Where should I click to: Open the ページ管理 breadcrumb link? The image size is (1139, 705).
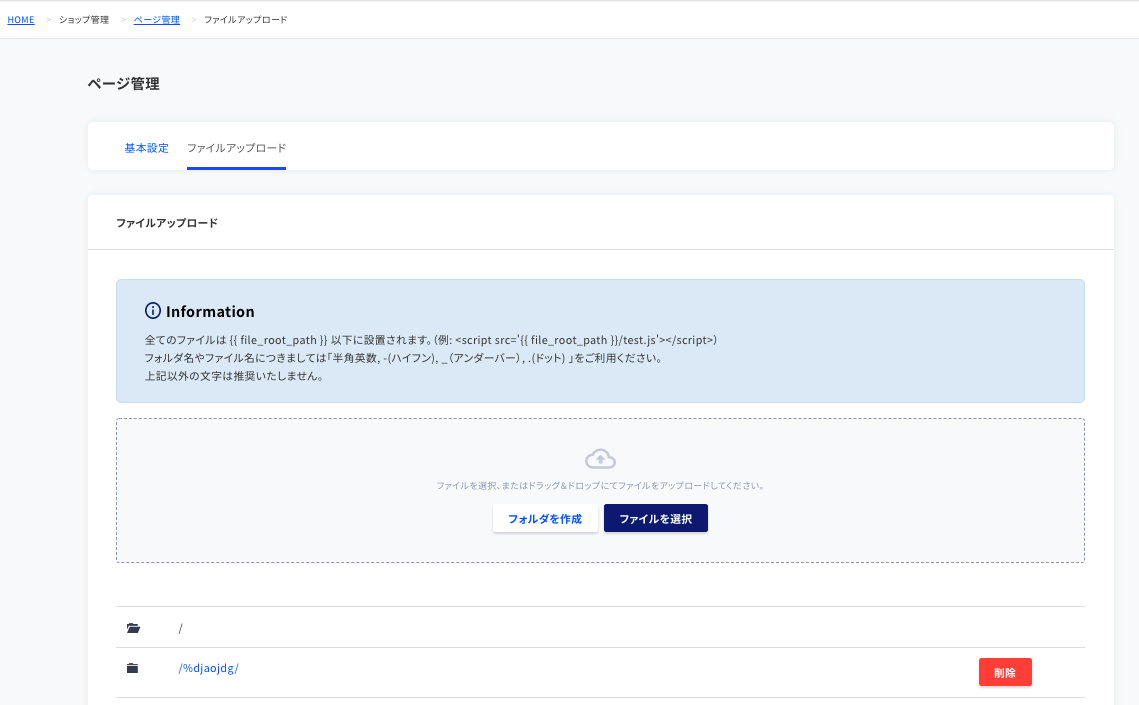pos(157,20)
